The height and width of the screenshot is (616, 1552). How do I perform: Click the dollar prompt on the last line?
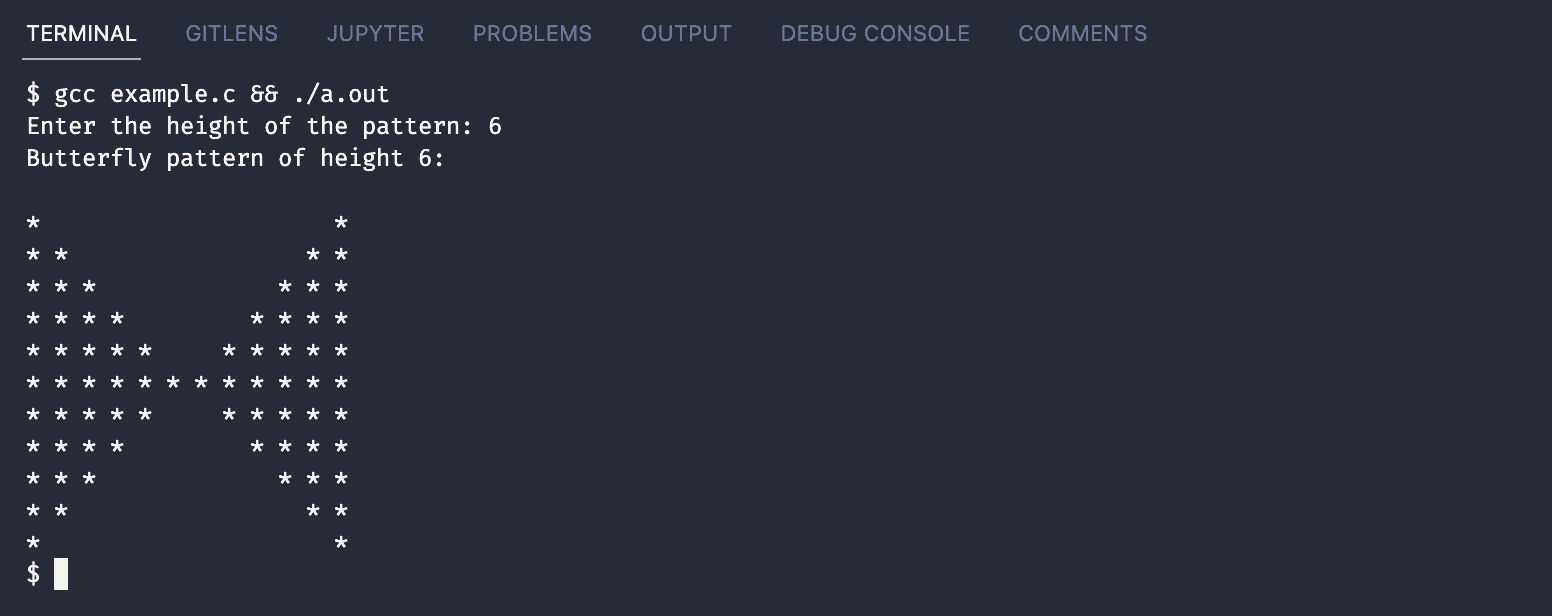click(x=34, y=574)
